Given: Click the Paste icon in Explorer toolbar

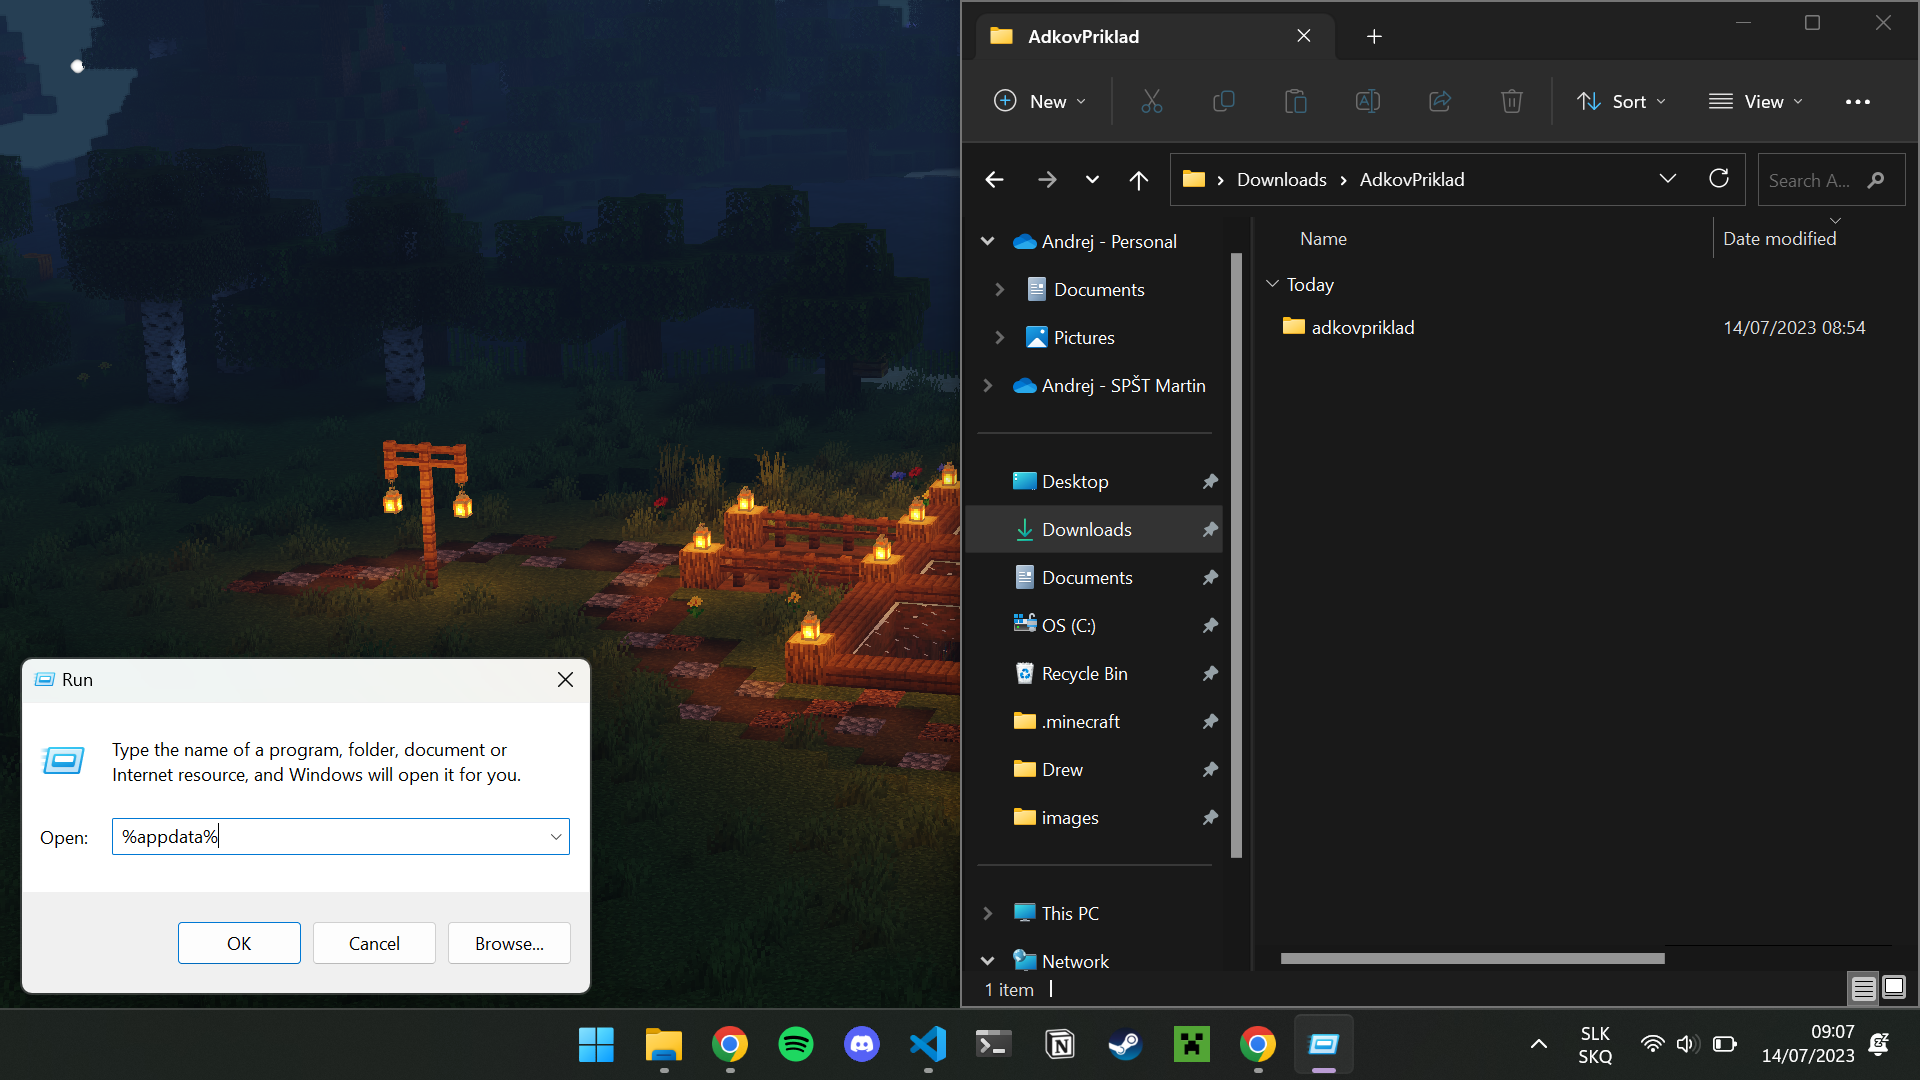Looking at the screenshot, I should click(1295, 101).
